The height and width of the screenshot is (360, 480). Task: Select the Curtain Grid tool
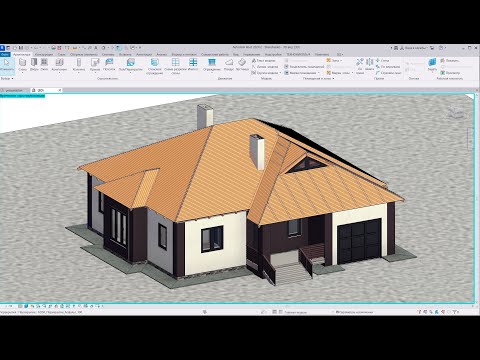[x=175, y=66]
